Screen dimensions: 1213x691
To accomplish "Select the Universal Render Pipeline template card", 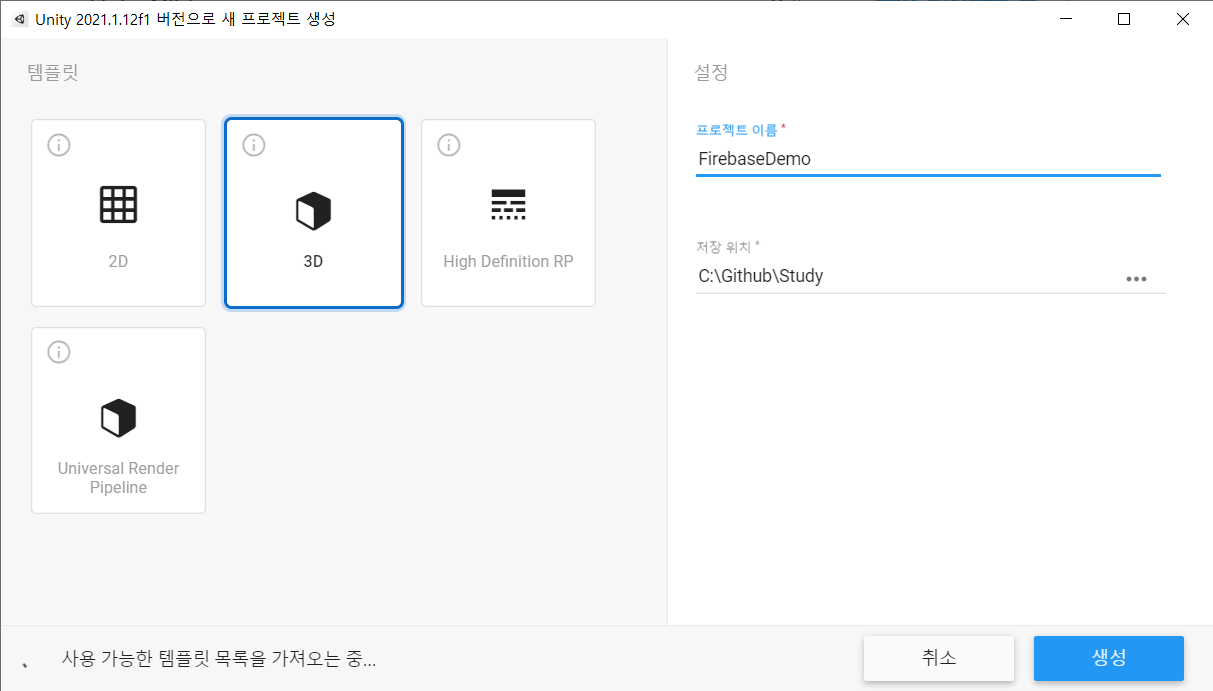I will pos(118,420).
